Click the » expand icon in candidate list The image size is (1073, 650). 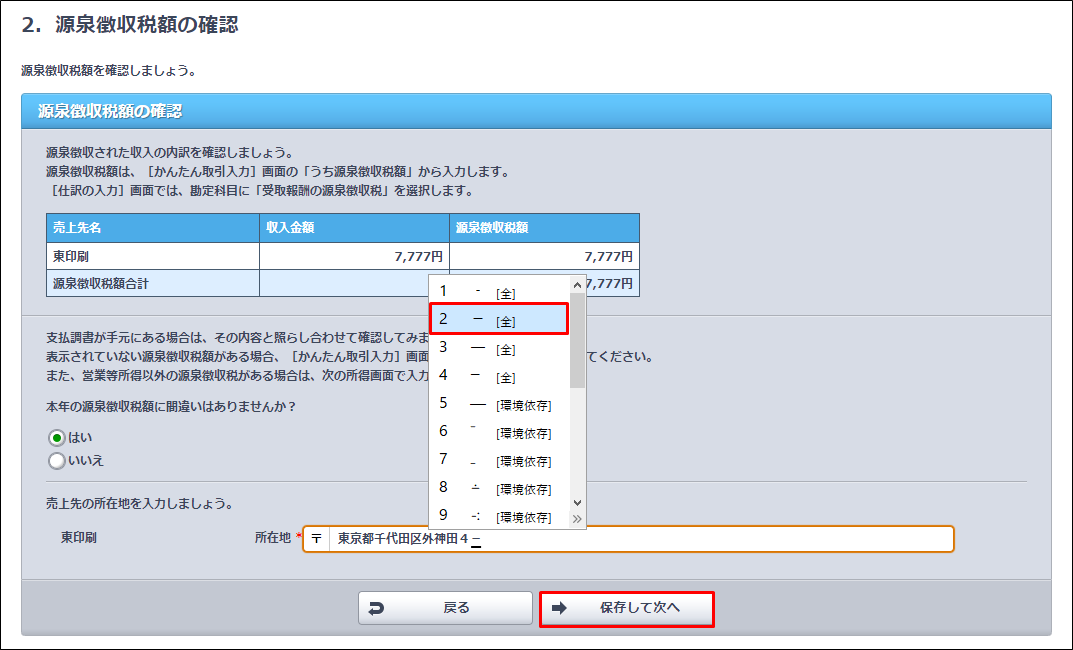coord(576,519)
